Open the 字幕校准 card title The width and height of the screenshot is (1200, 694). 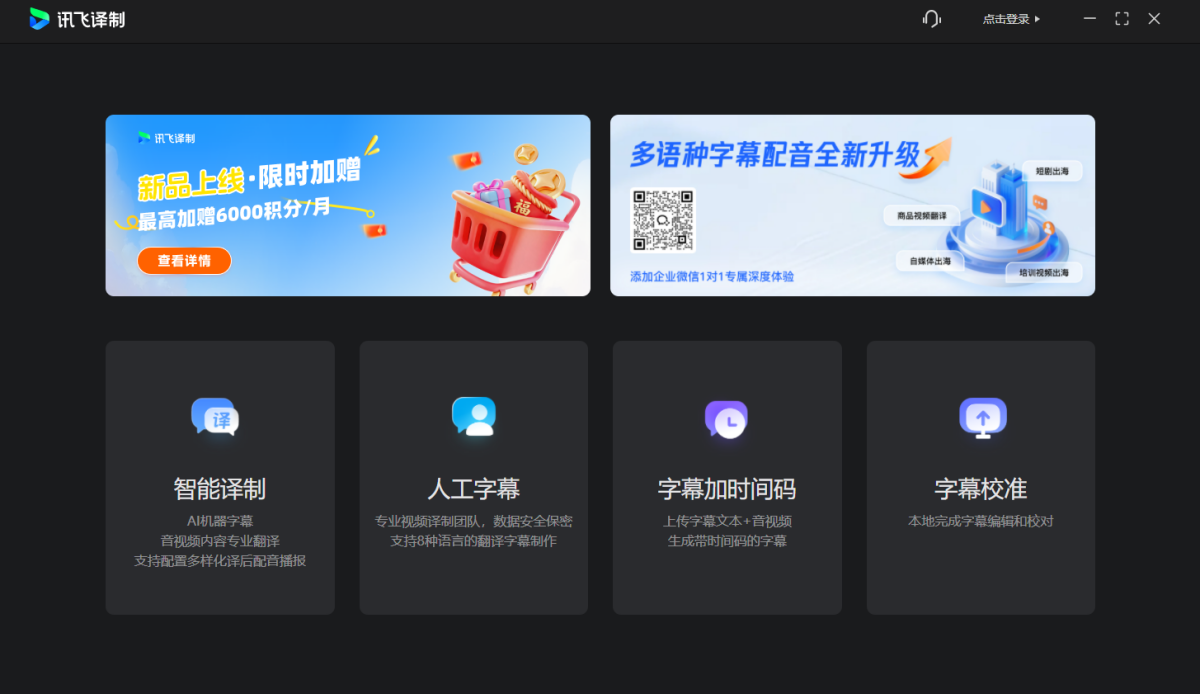point(981,489)
